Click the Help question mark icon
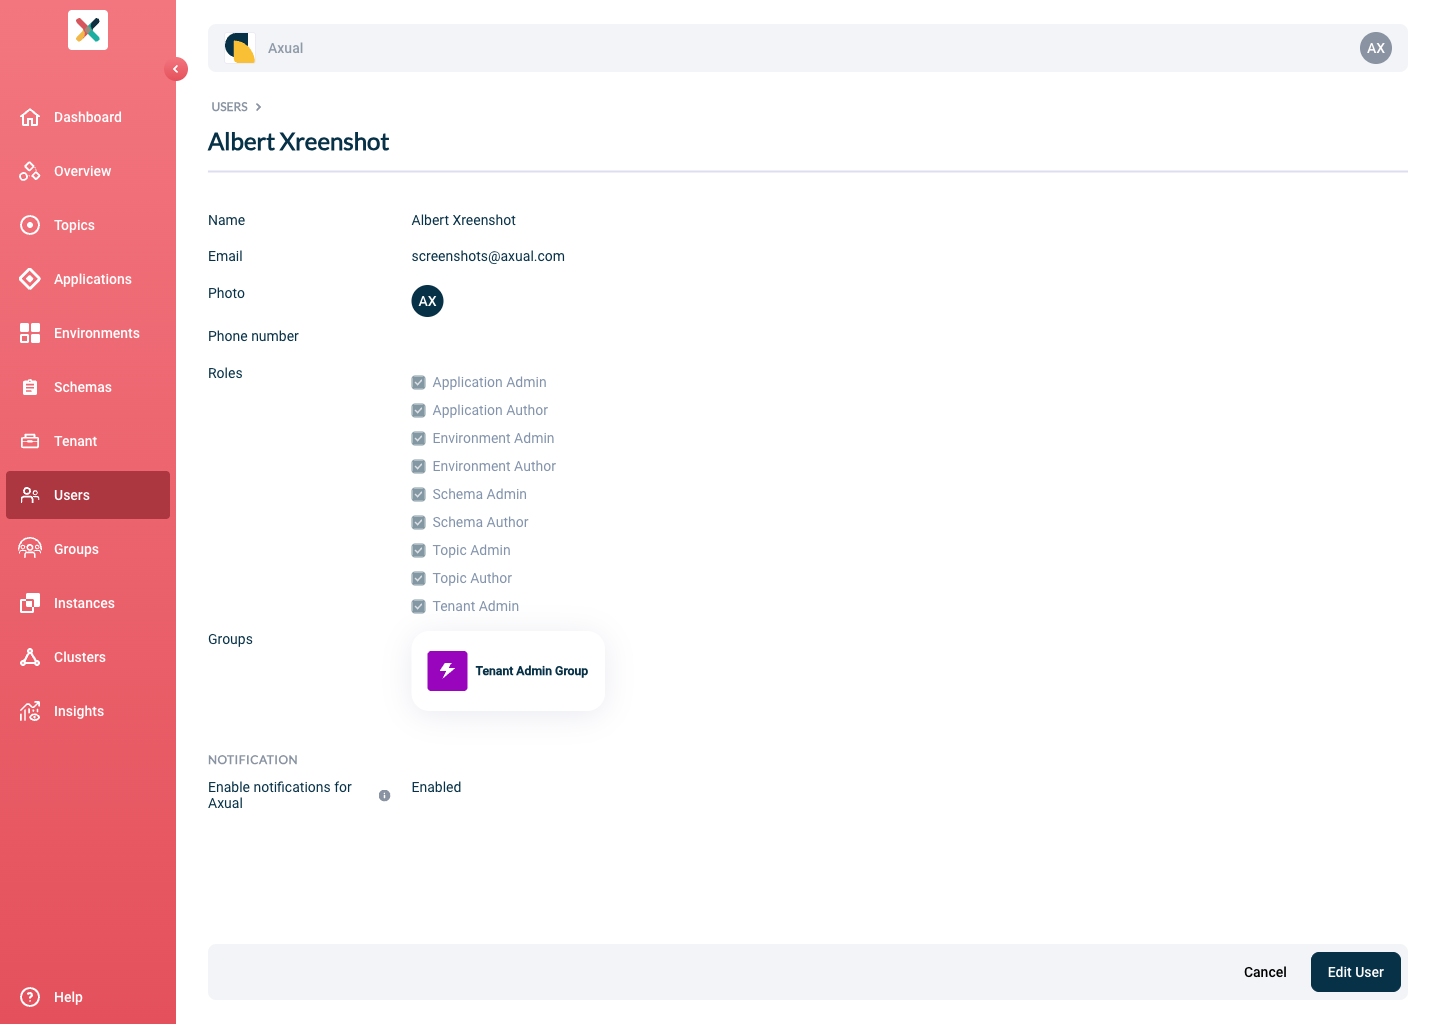Viewport: 1440px width, 1024px height. tap(30, 997)
